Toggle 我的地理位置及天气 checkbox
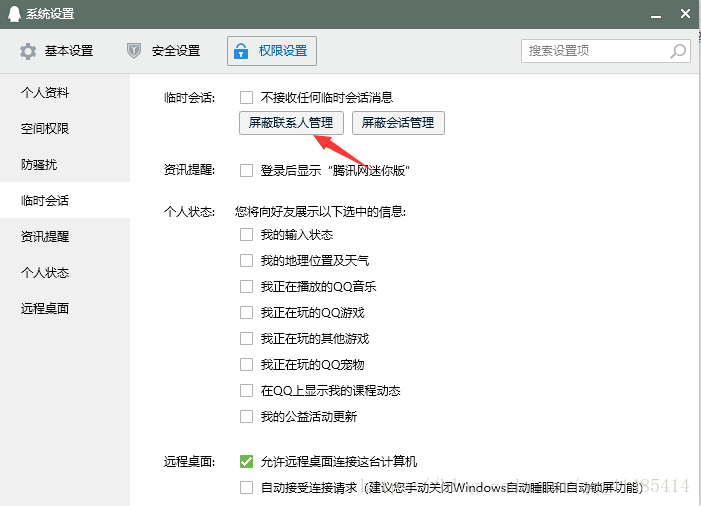 pos(246,260)
